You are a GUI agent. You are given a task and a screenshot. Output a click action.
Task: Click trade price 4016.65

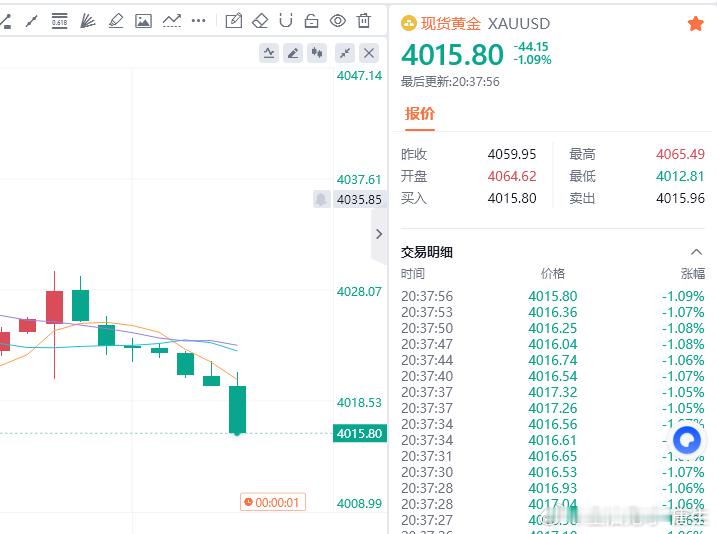tap(553, 456)
